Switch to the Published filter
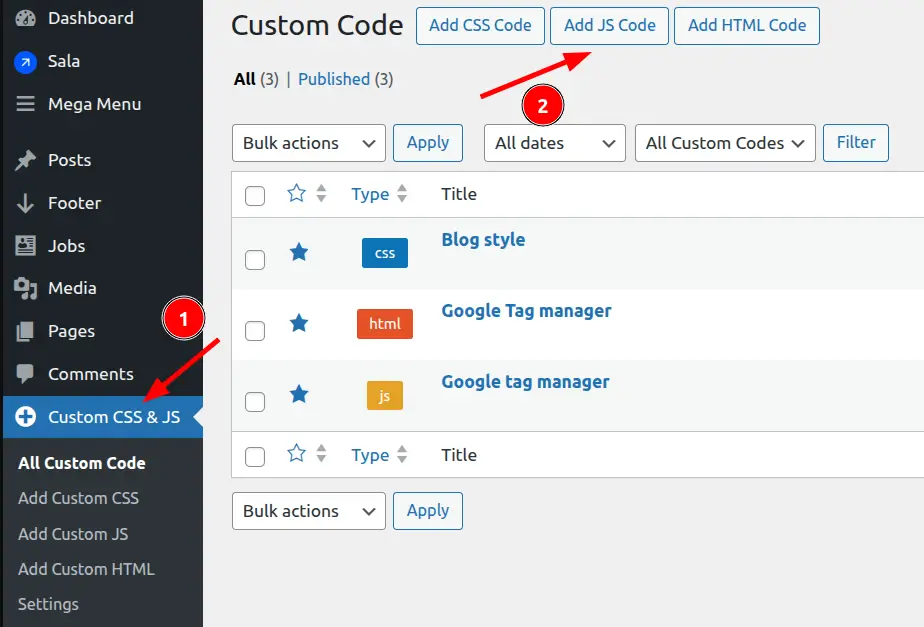 (x=334, y=78)
